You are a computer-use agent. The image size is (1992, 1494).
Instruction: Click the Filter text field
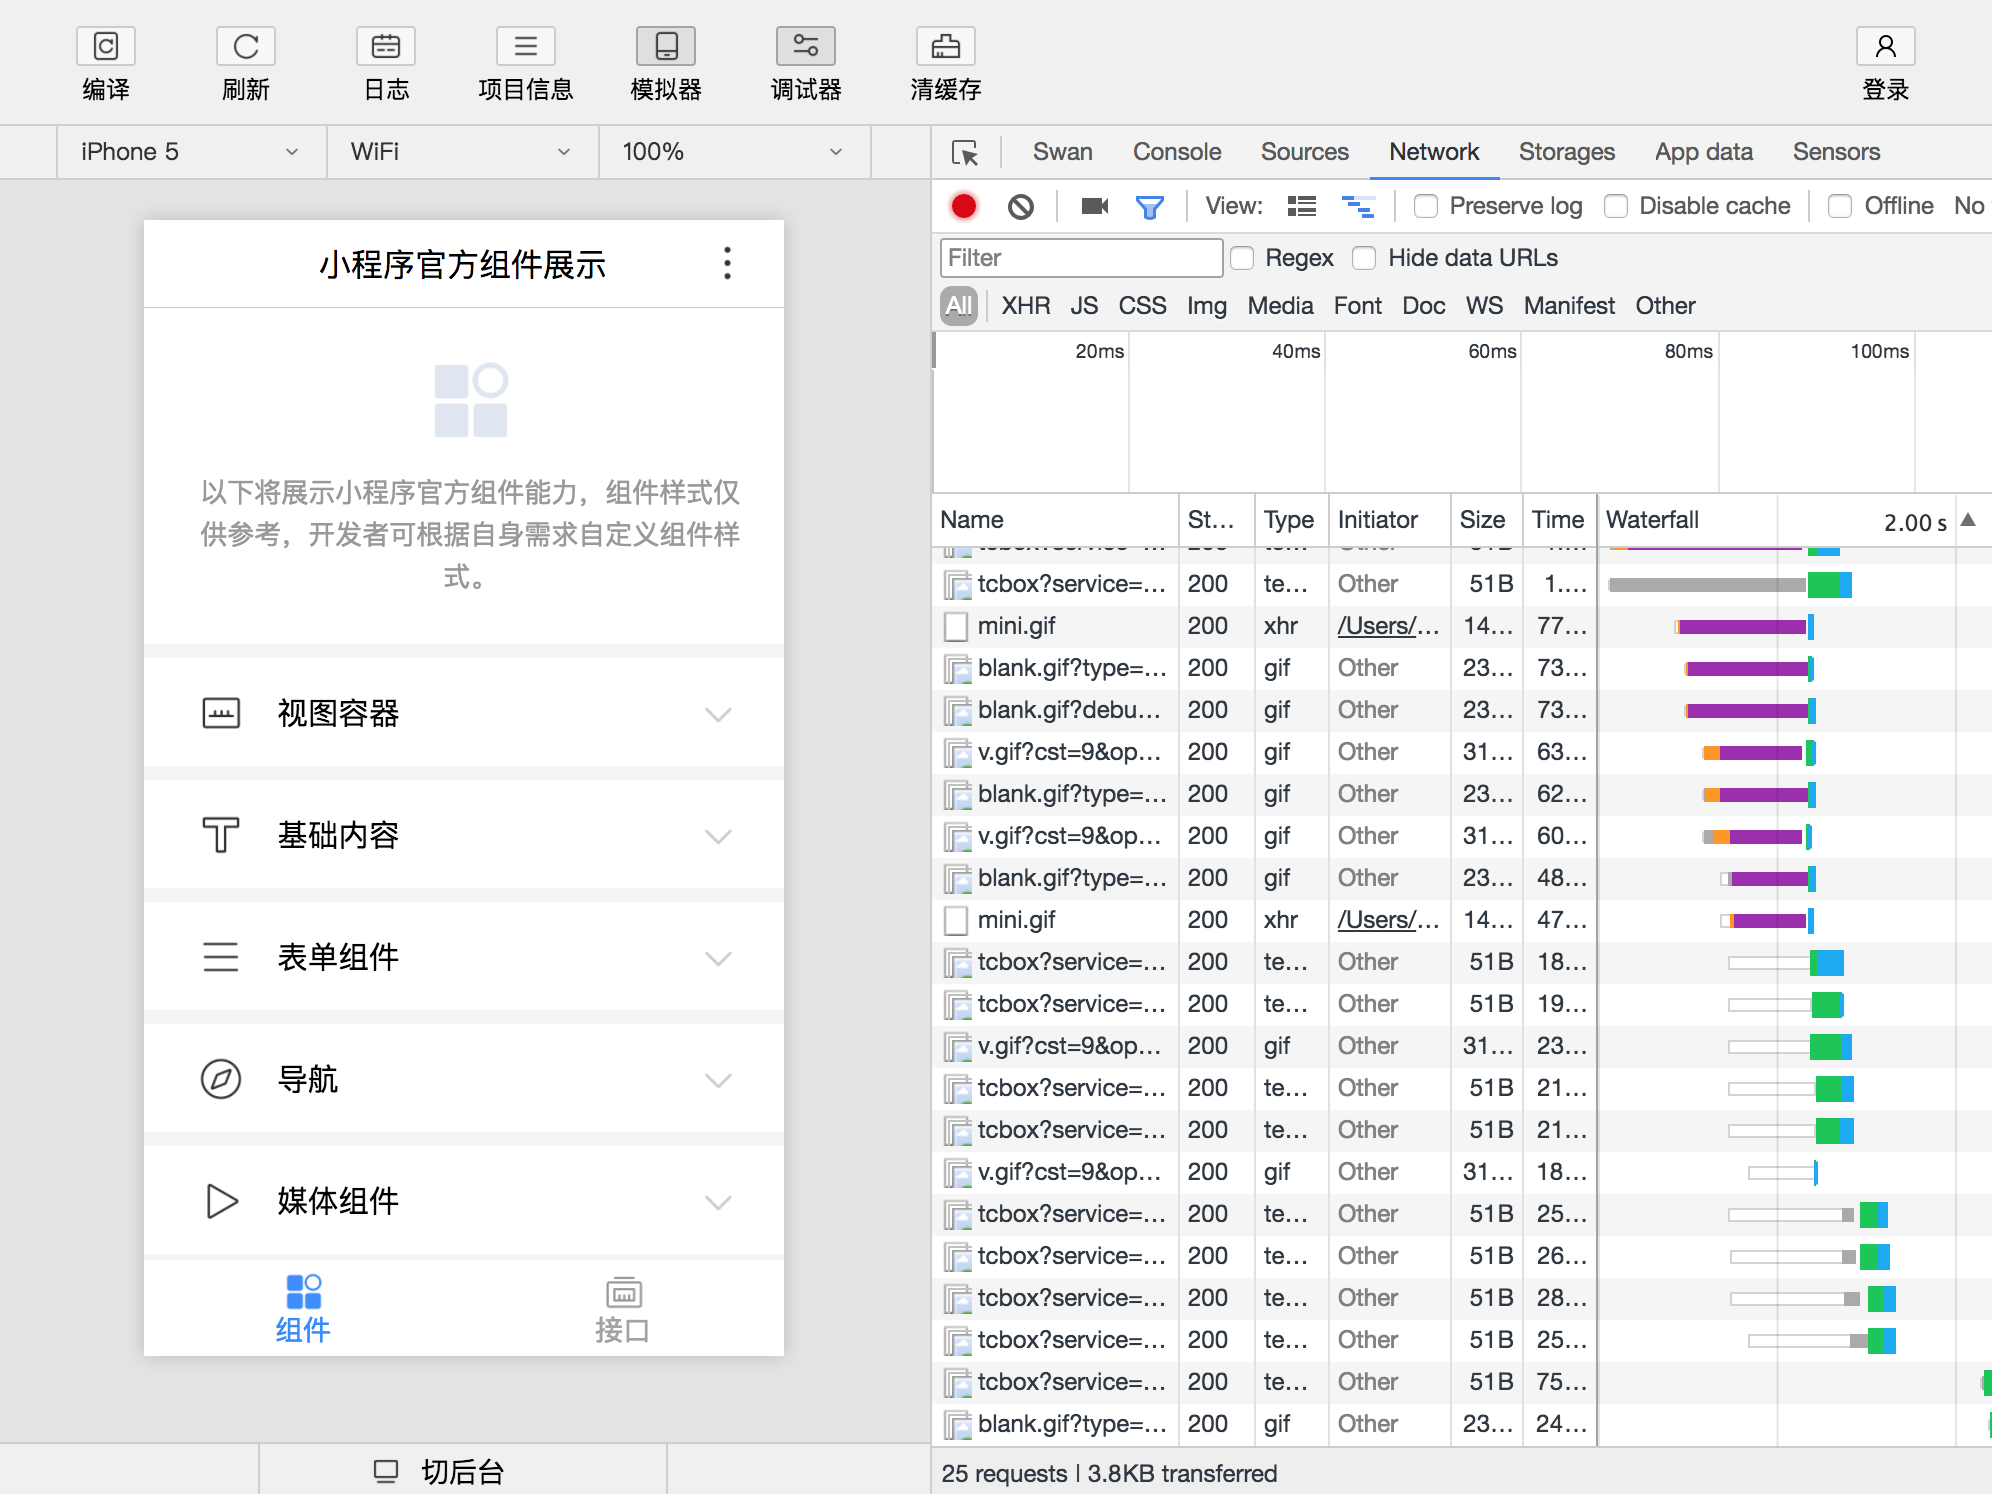point(1081,258)
